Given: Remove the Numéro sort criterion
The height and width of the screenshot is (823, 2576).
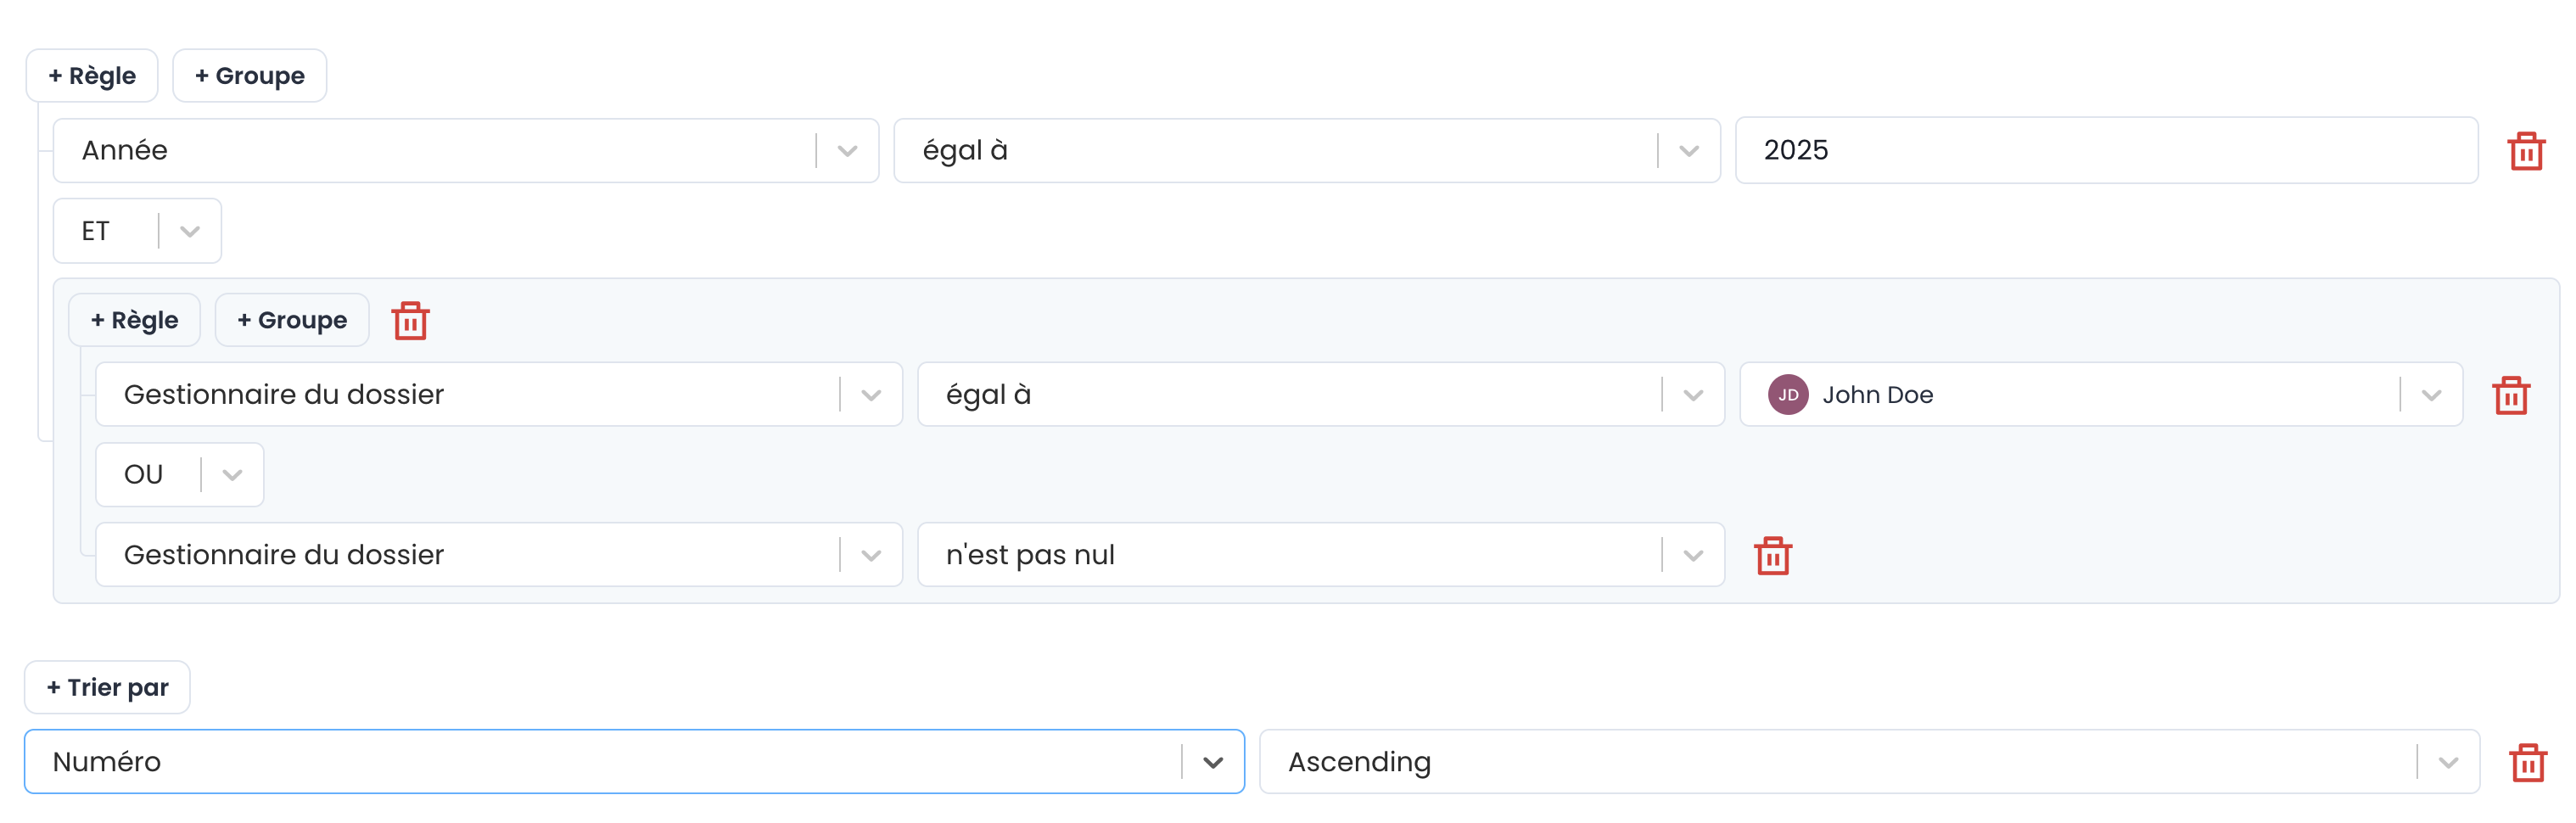Looking at the screenshot, I should coord(2527,762).
